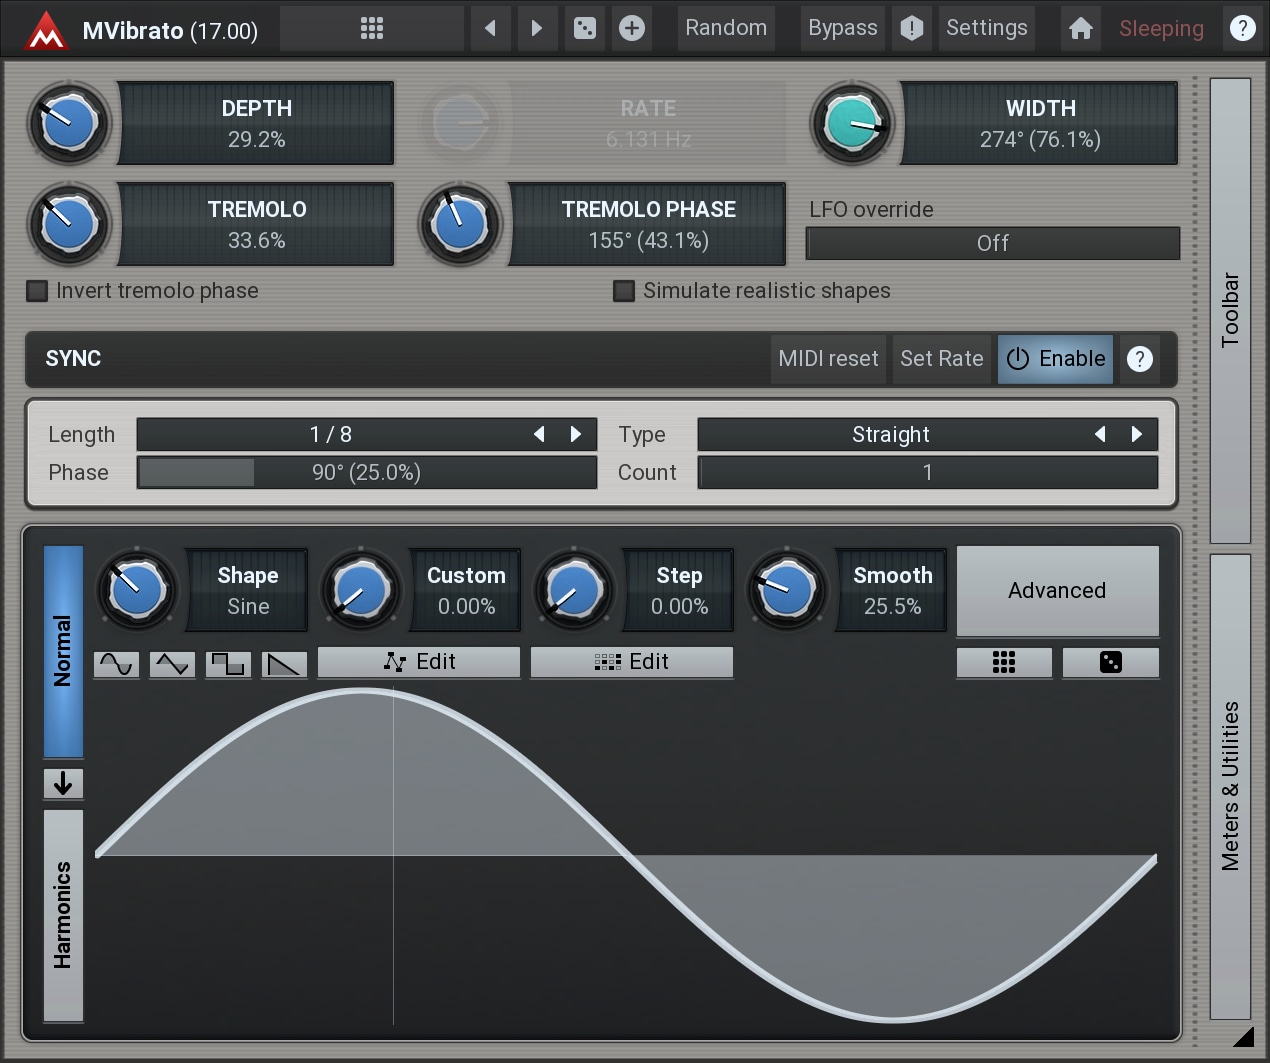
Task: Toggle the SYNC Enable button
Action: coord(1056,359)
